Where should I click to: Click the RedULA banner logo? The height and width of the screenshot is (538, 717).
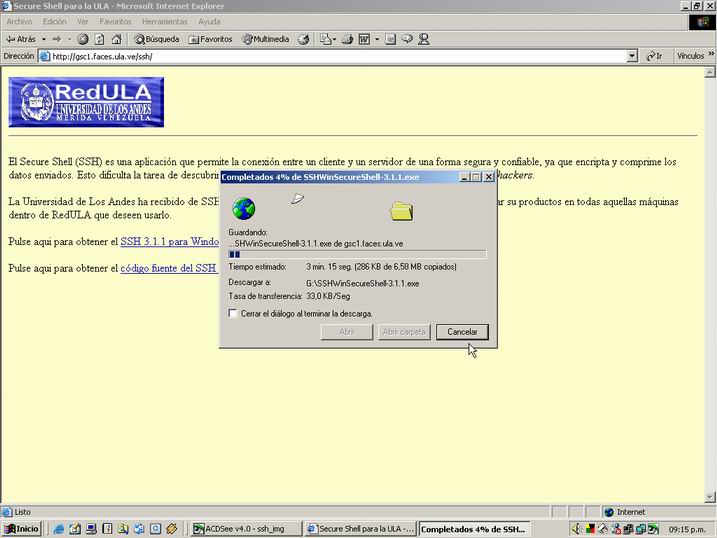coord(86,102)
